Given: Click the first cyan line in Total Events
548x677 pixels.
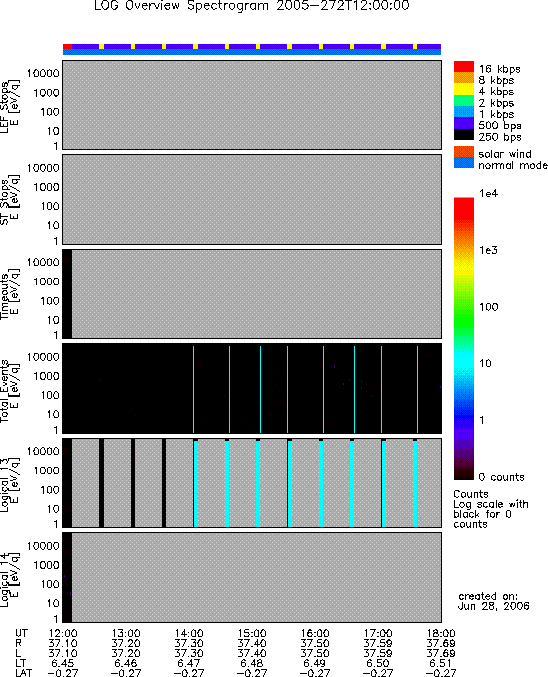Looking at the screenshot, I should tap(193, 389).
